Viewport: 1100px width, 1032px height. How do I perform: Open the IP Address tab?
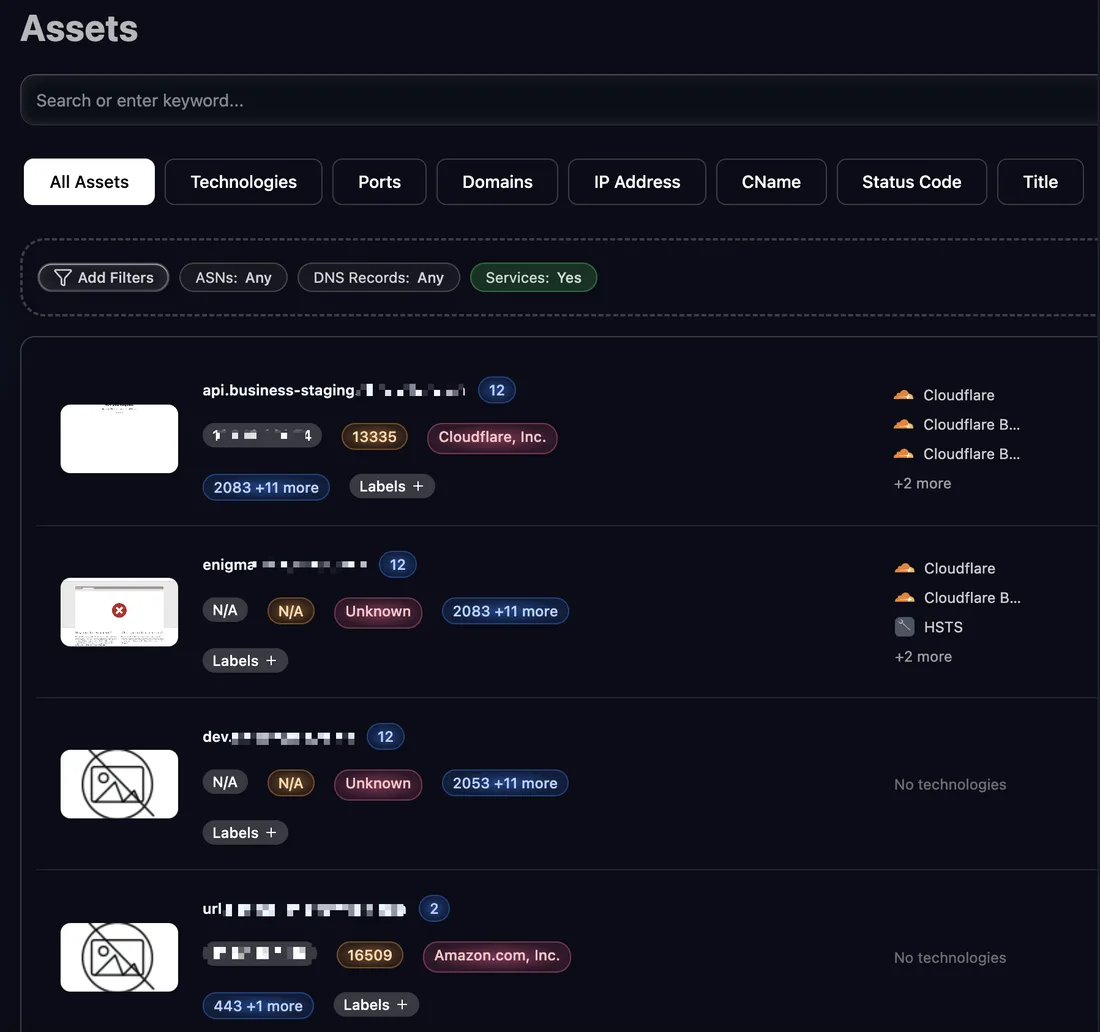(x=637, y=182)
